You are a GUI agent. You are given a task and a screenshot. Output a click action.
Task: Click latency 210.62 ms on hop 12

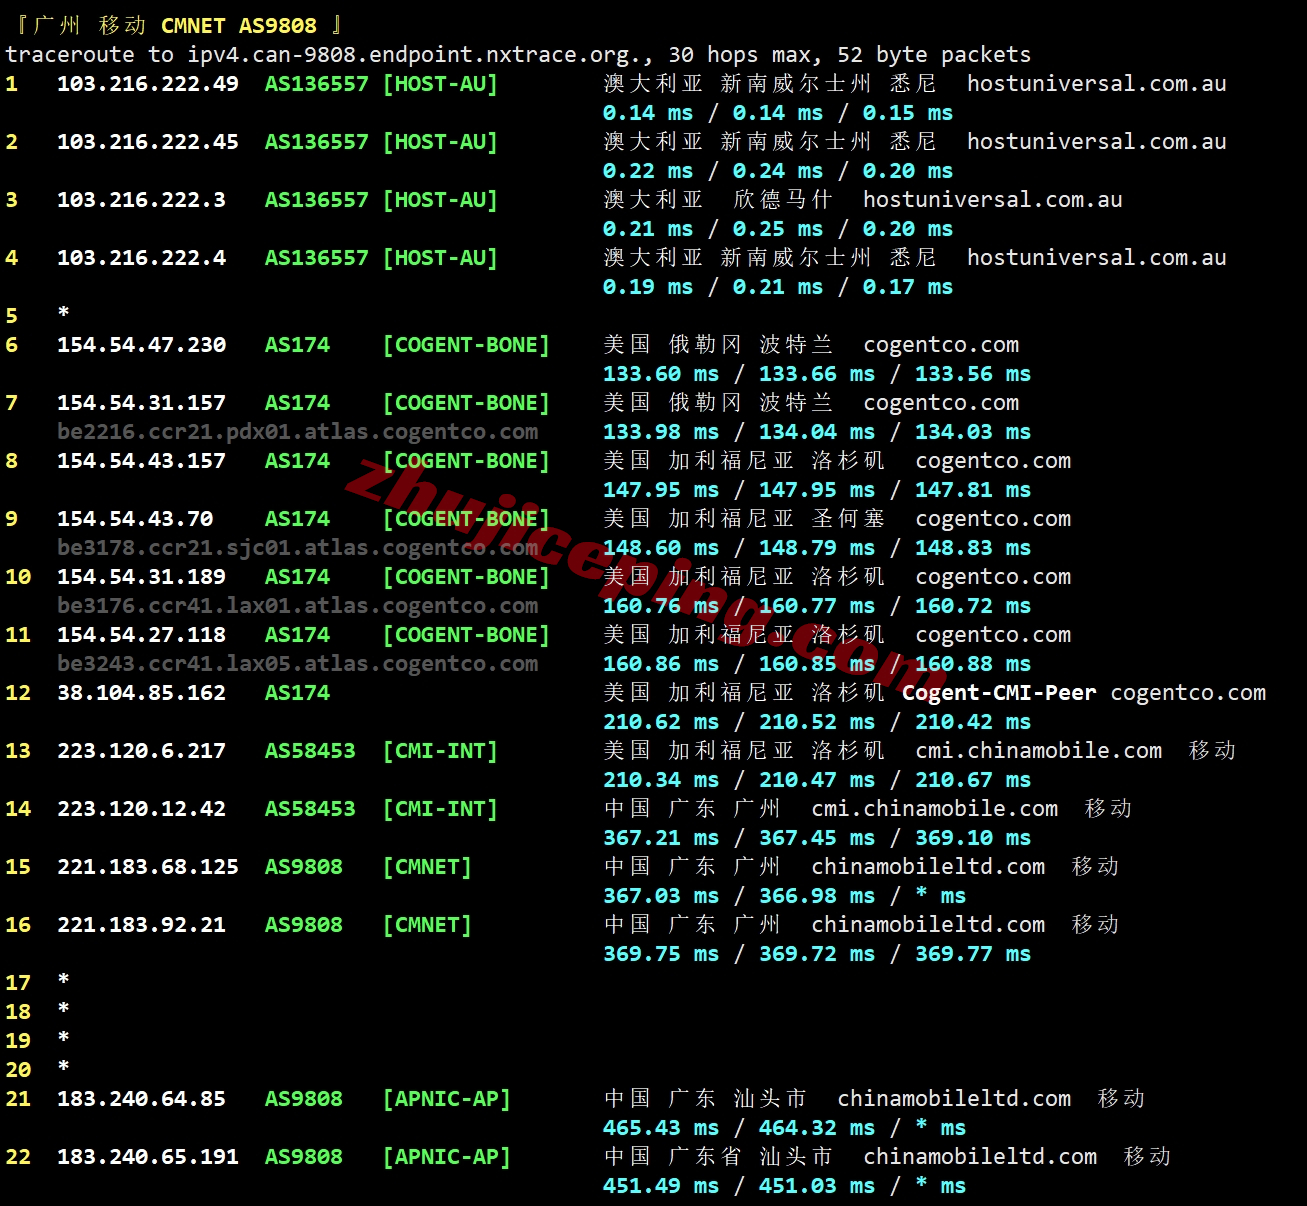(x=661, y=722)
